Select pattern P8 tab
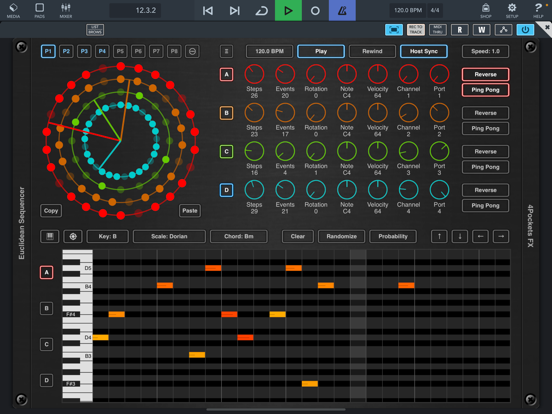The image size is (552, 414). click(174, 51)
